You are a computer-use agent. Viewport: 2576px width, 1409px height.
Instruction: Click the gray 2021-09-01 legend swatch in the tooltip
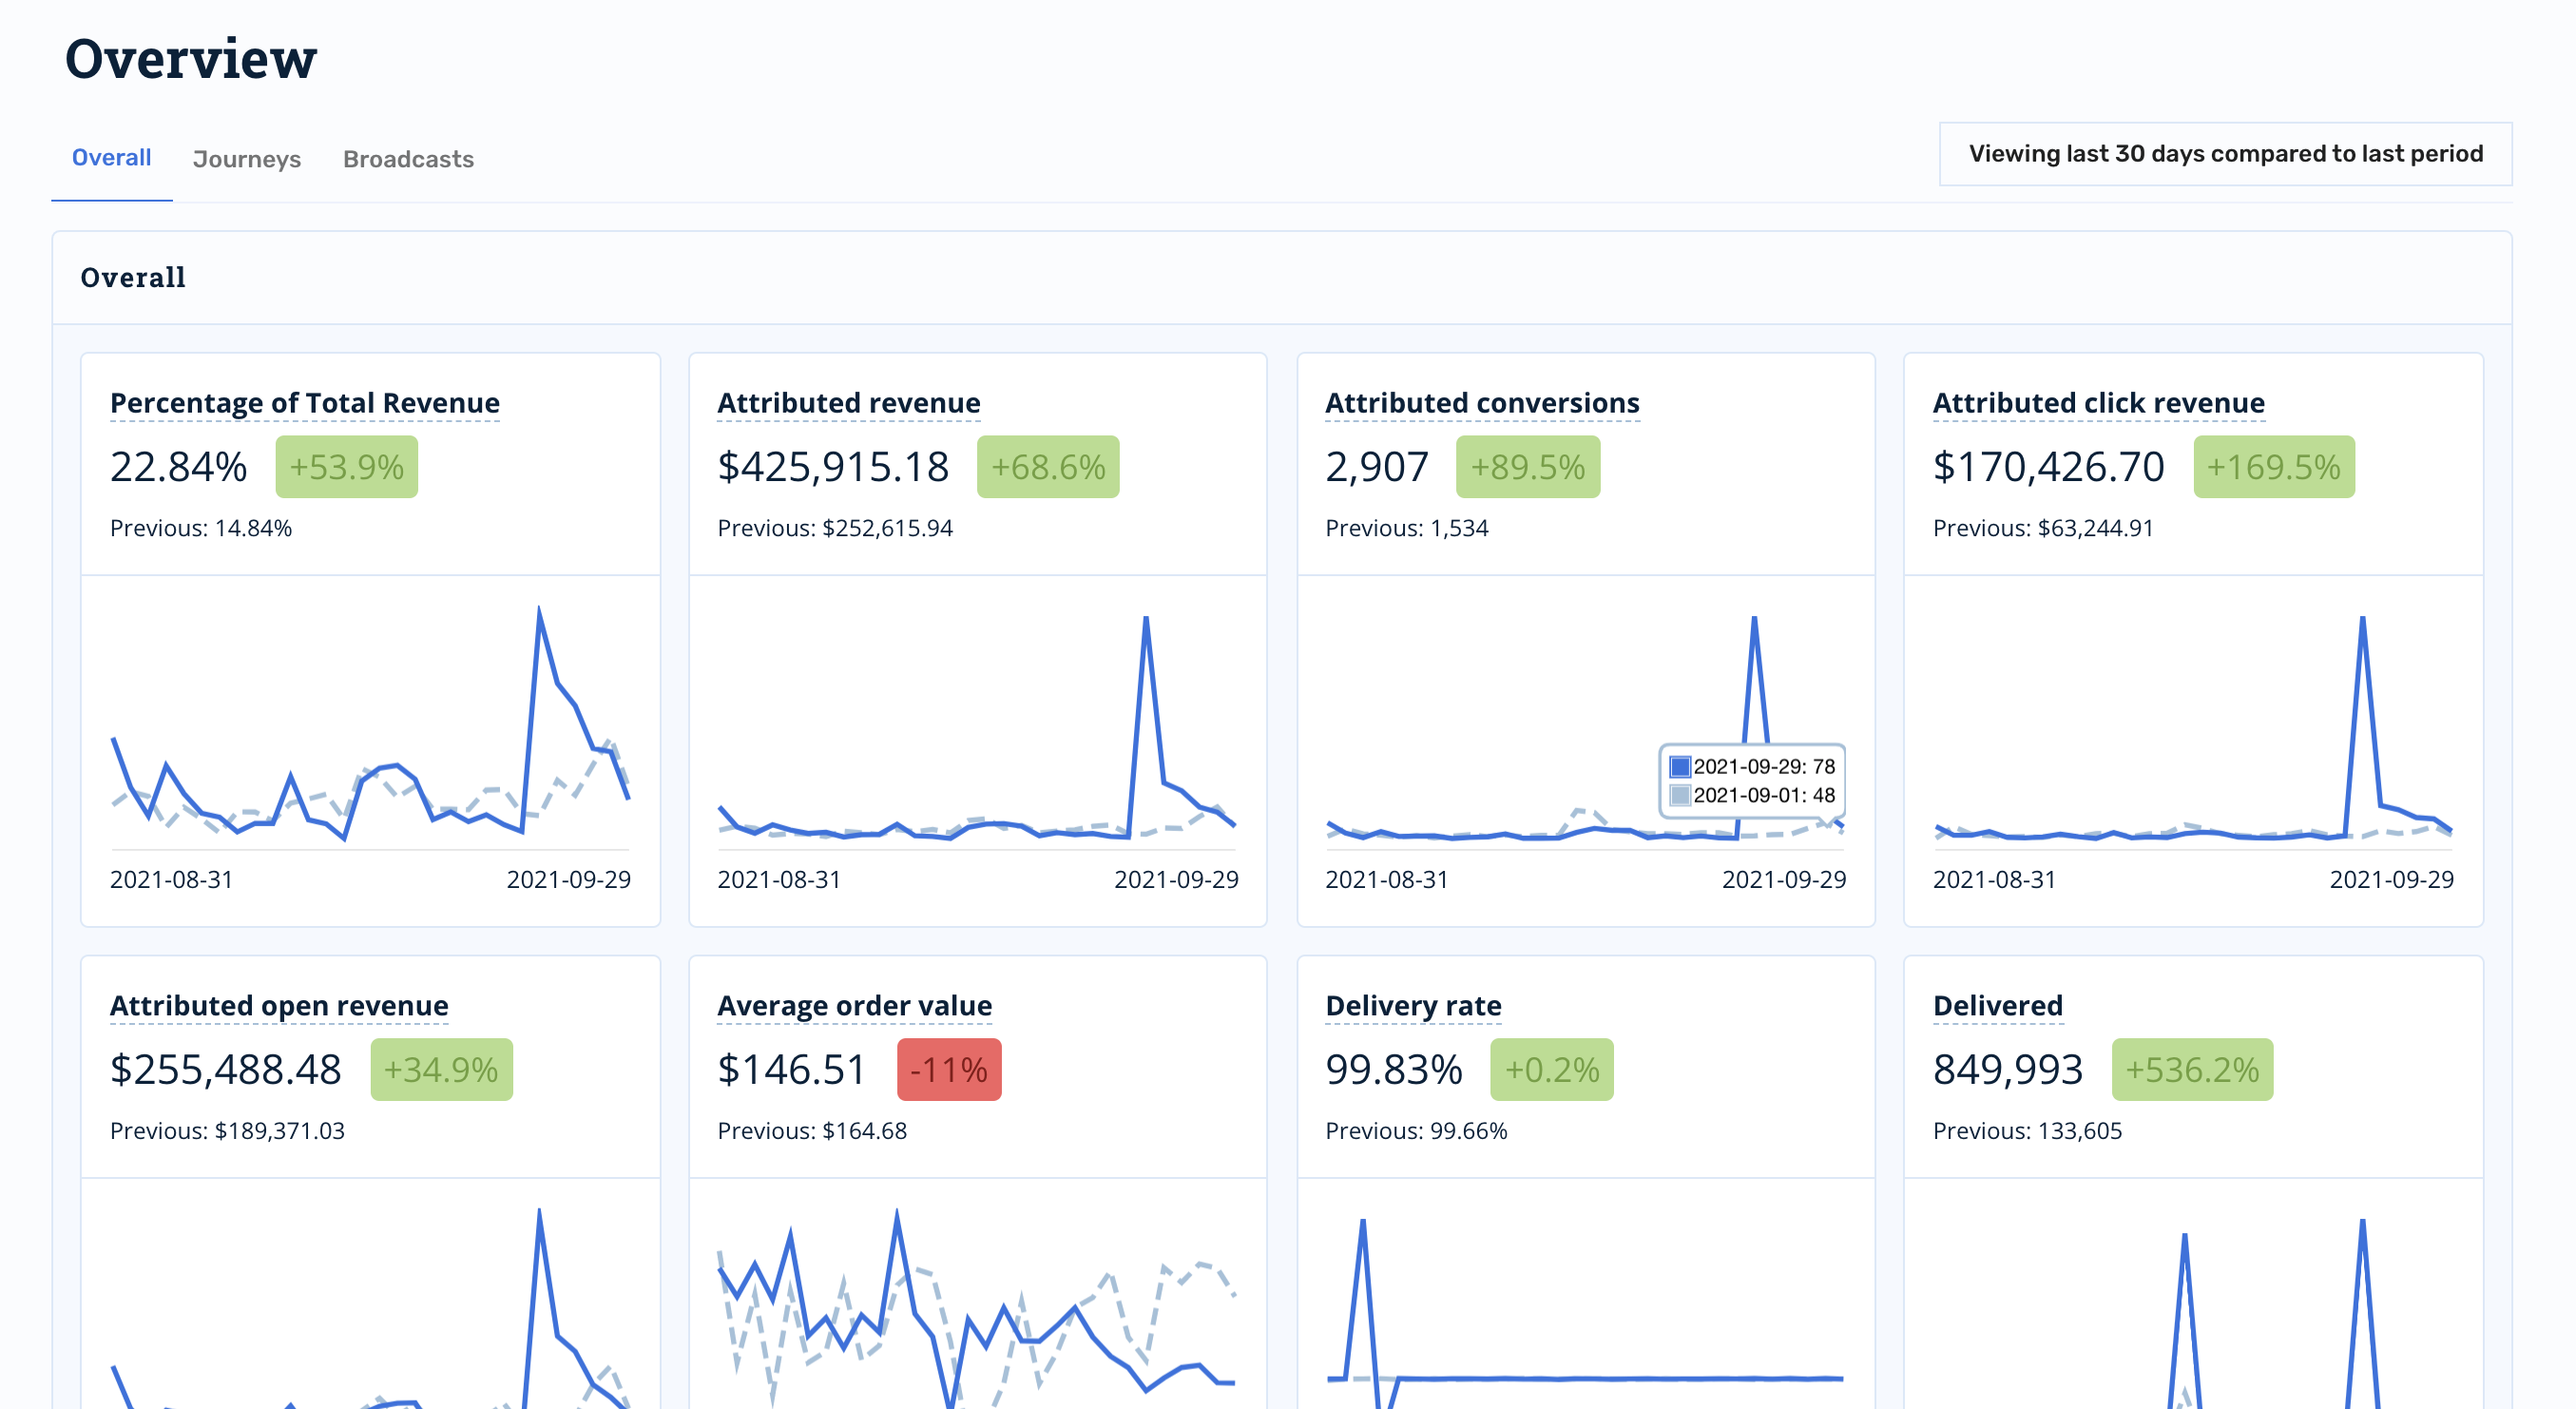point(1680,796)
